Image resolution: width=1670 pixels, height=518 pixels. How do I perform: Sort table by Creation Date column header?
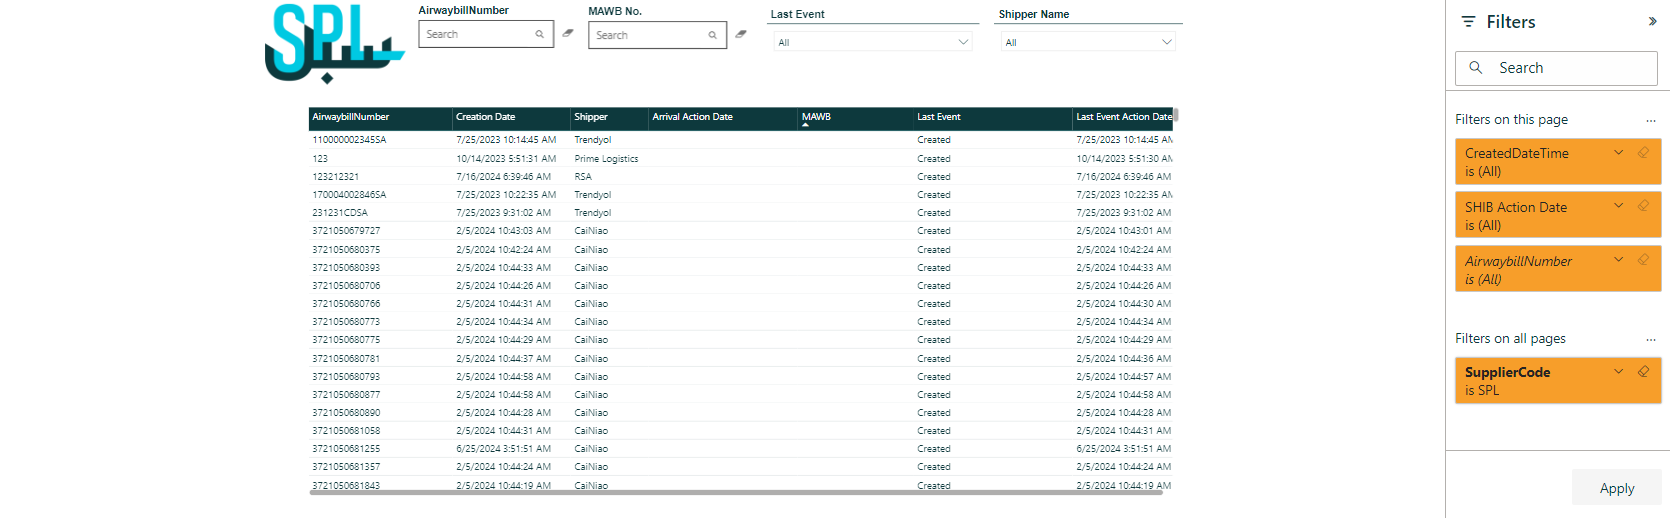[x=486, y=117]
